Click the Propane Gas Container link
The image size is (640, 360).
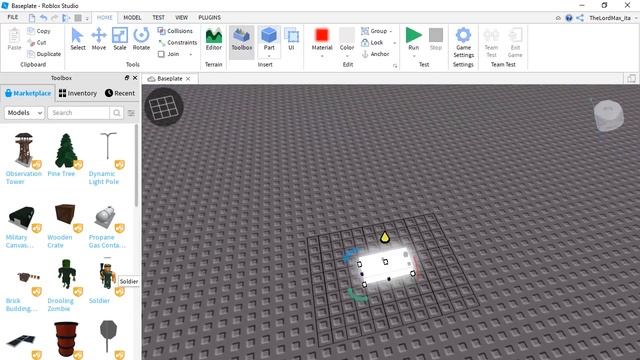click(107, 241)
